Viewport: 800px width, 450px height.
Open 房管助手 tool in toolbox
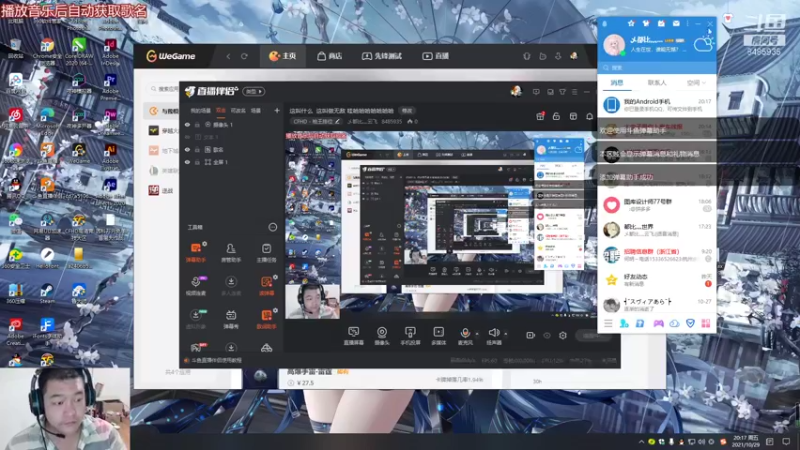coord(231,252)
